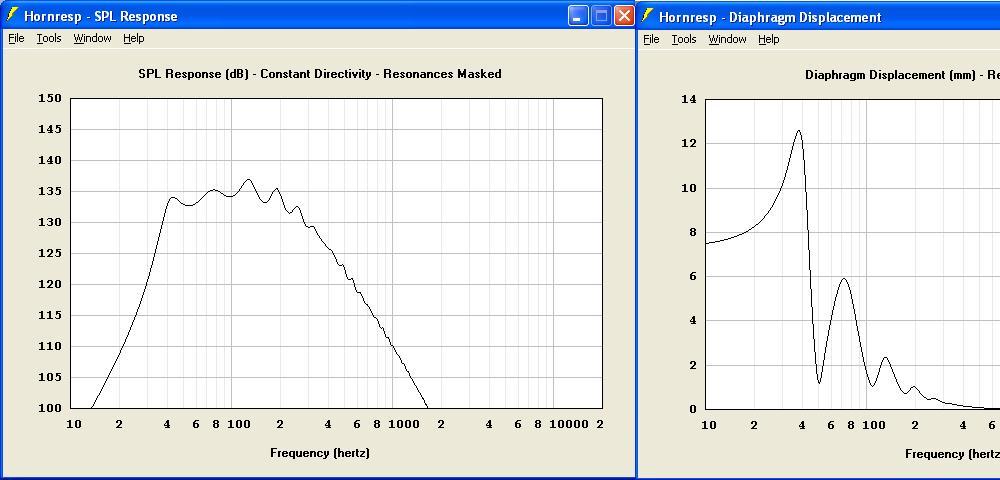Click the second displacement peak near 6 mm
Viewport: 1000px width, 480px height.
844,278
